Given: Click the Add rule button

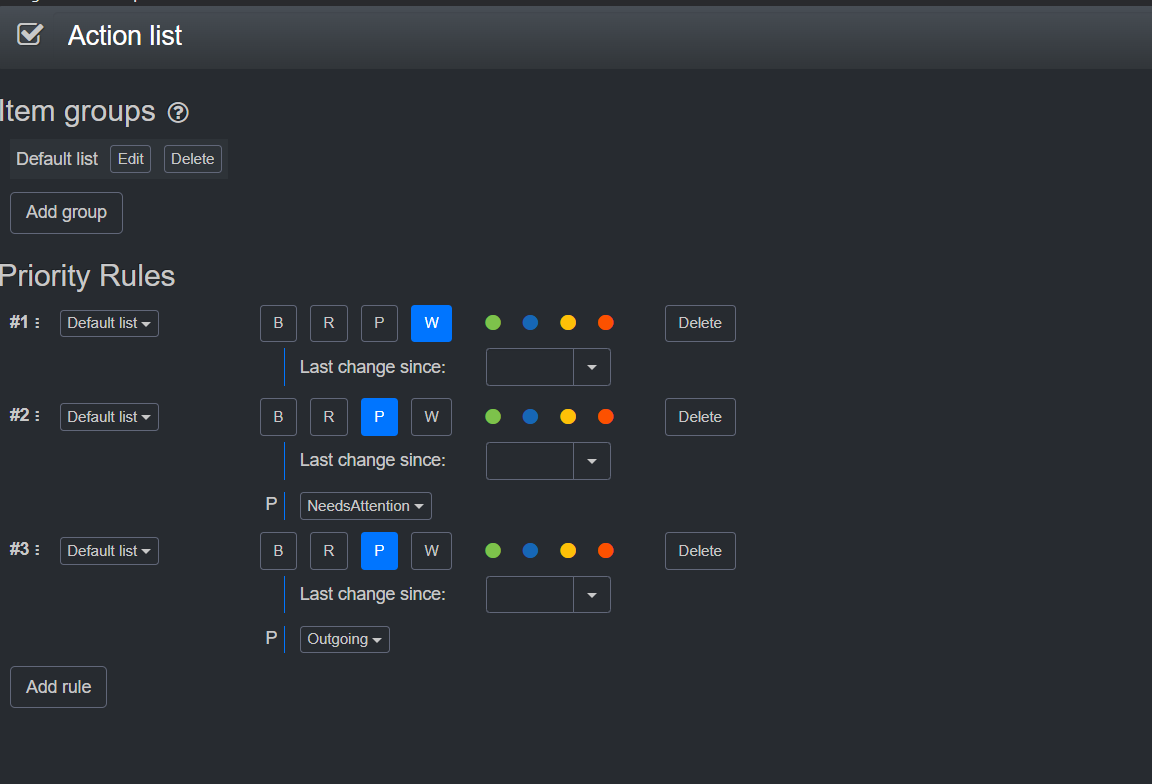Looking at the screenshot, I should coord(58,687).
